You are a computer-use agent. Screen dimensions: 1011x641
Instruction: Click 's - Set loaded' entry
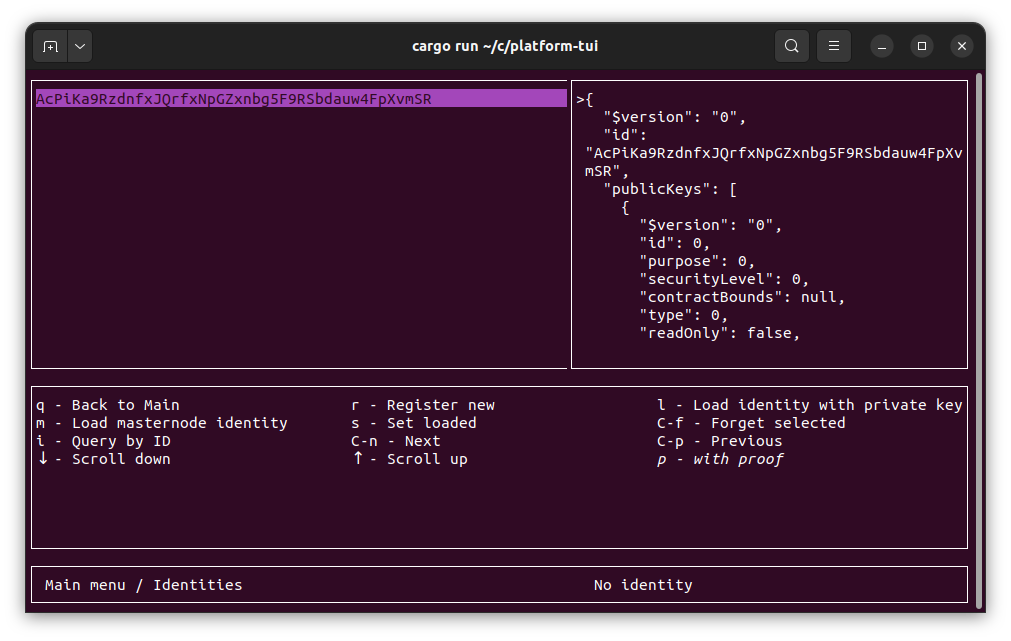coord(414,423)
